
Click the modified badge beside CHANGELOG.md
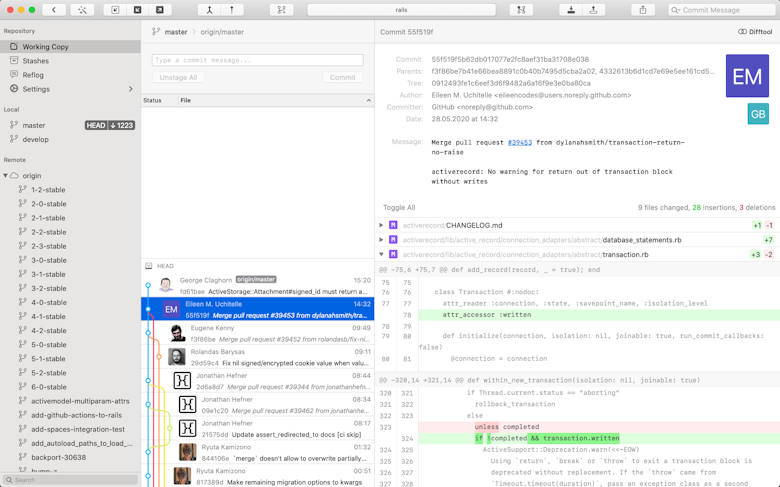click(x=393, y=225)
